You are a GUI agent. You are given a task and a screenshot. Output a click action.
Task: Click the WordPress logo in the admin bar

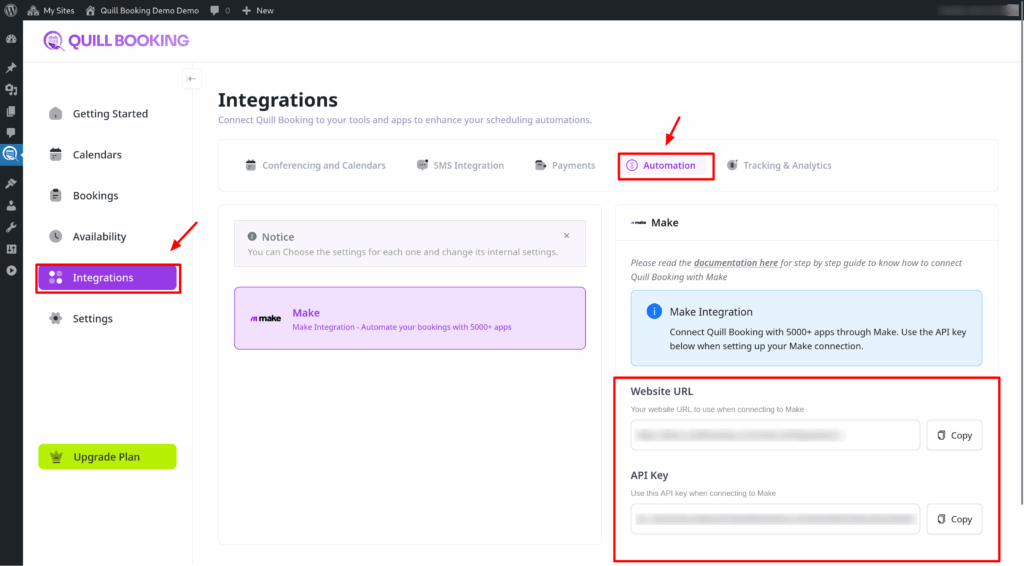[x=11, y=10]
